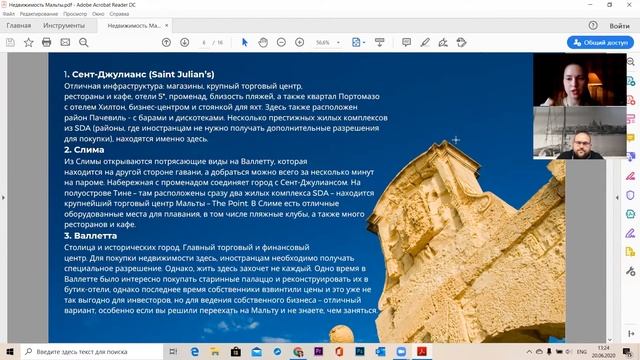640x360 pixels.
Task: Print the document using the printer icon
Action: pos(47,42)
